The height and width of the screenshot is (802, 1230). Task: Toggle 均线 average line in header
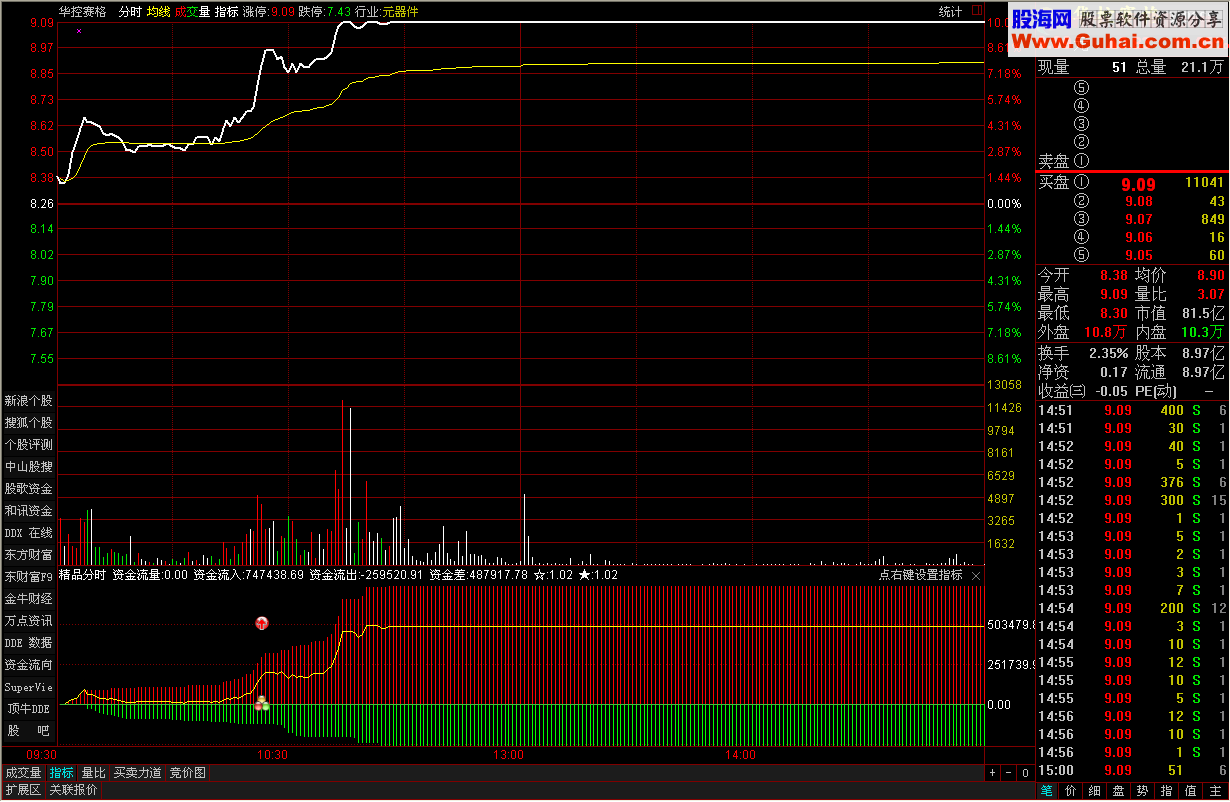[x=158, y=12]
